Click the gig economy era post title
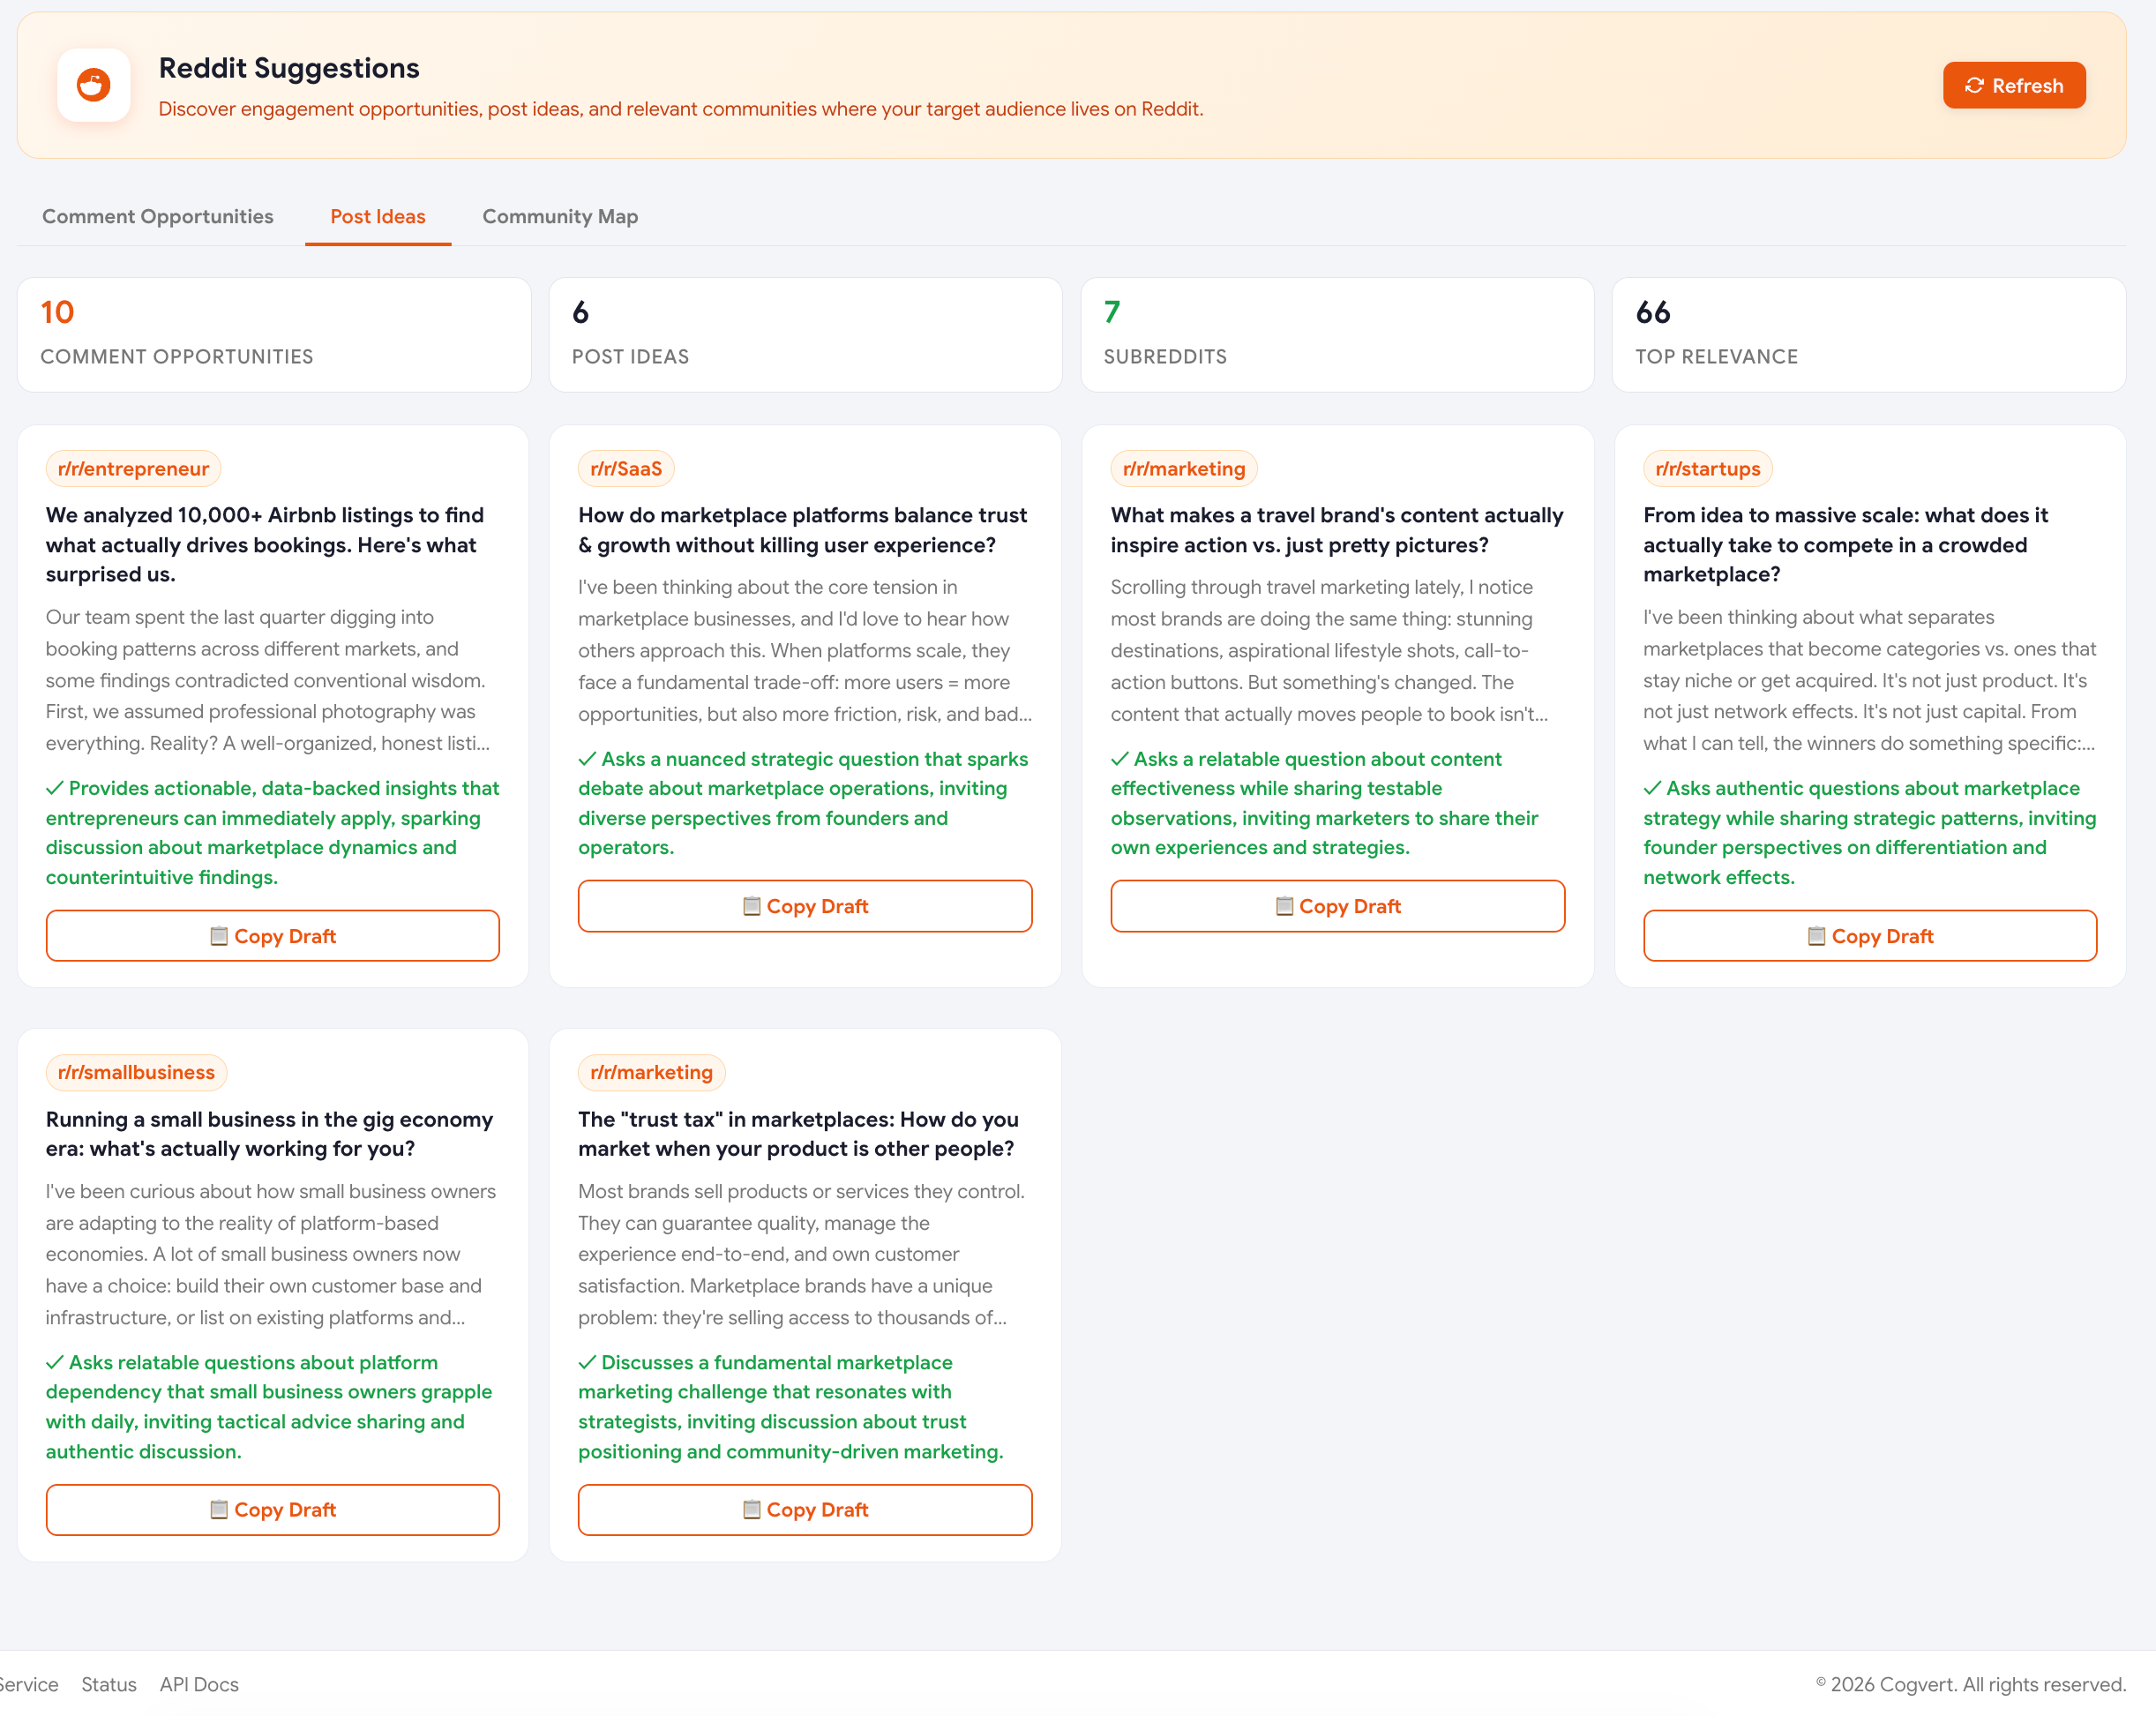Viewport: 2156px width, 1716px height. click(x=272, y=1133)
